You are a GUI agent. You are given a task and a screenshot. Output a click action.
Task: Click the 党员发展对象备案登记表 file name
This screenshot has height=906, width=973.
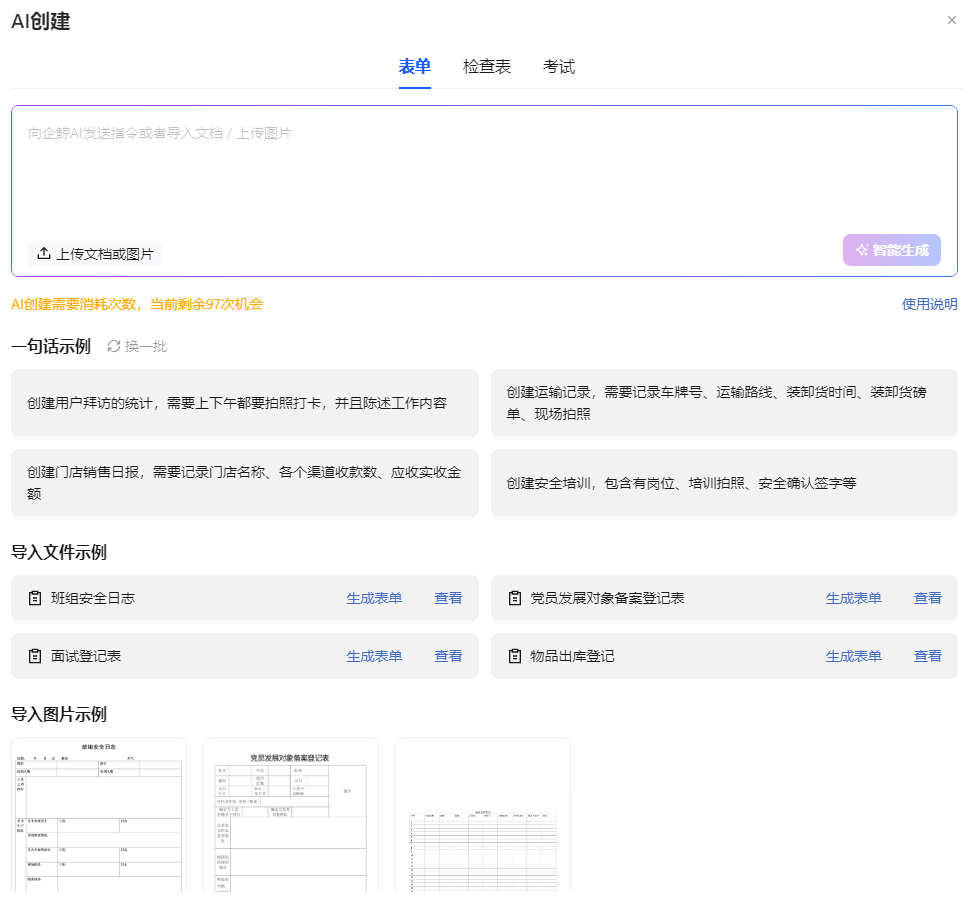pyautogui.click(x=607, y=598)
